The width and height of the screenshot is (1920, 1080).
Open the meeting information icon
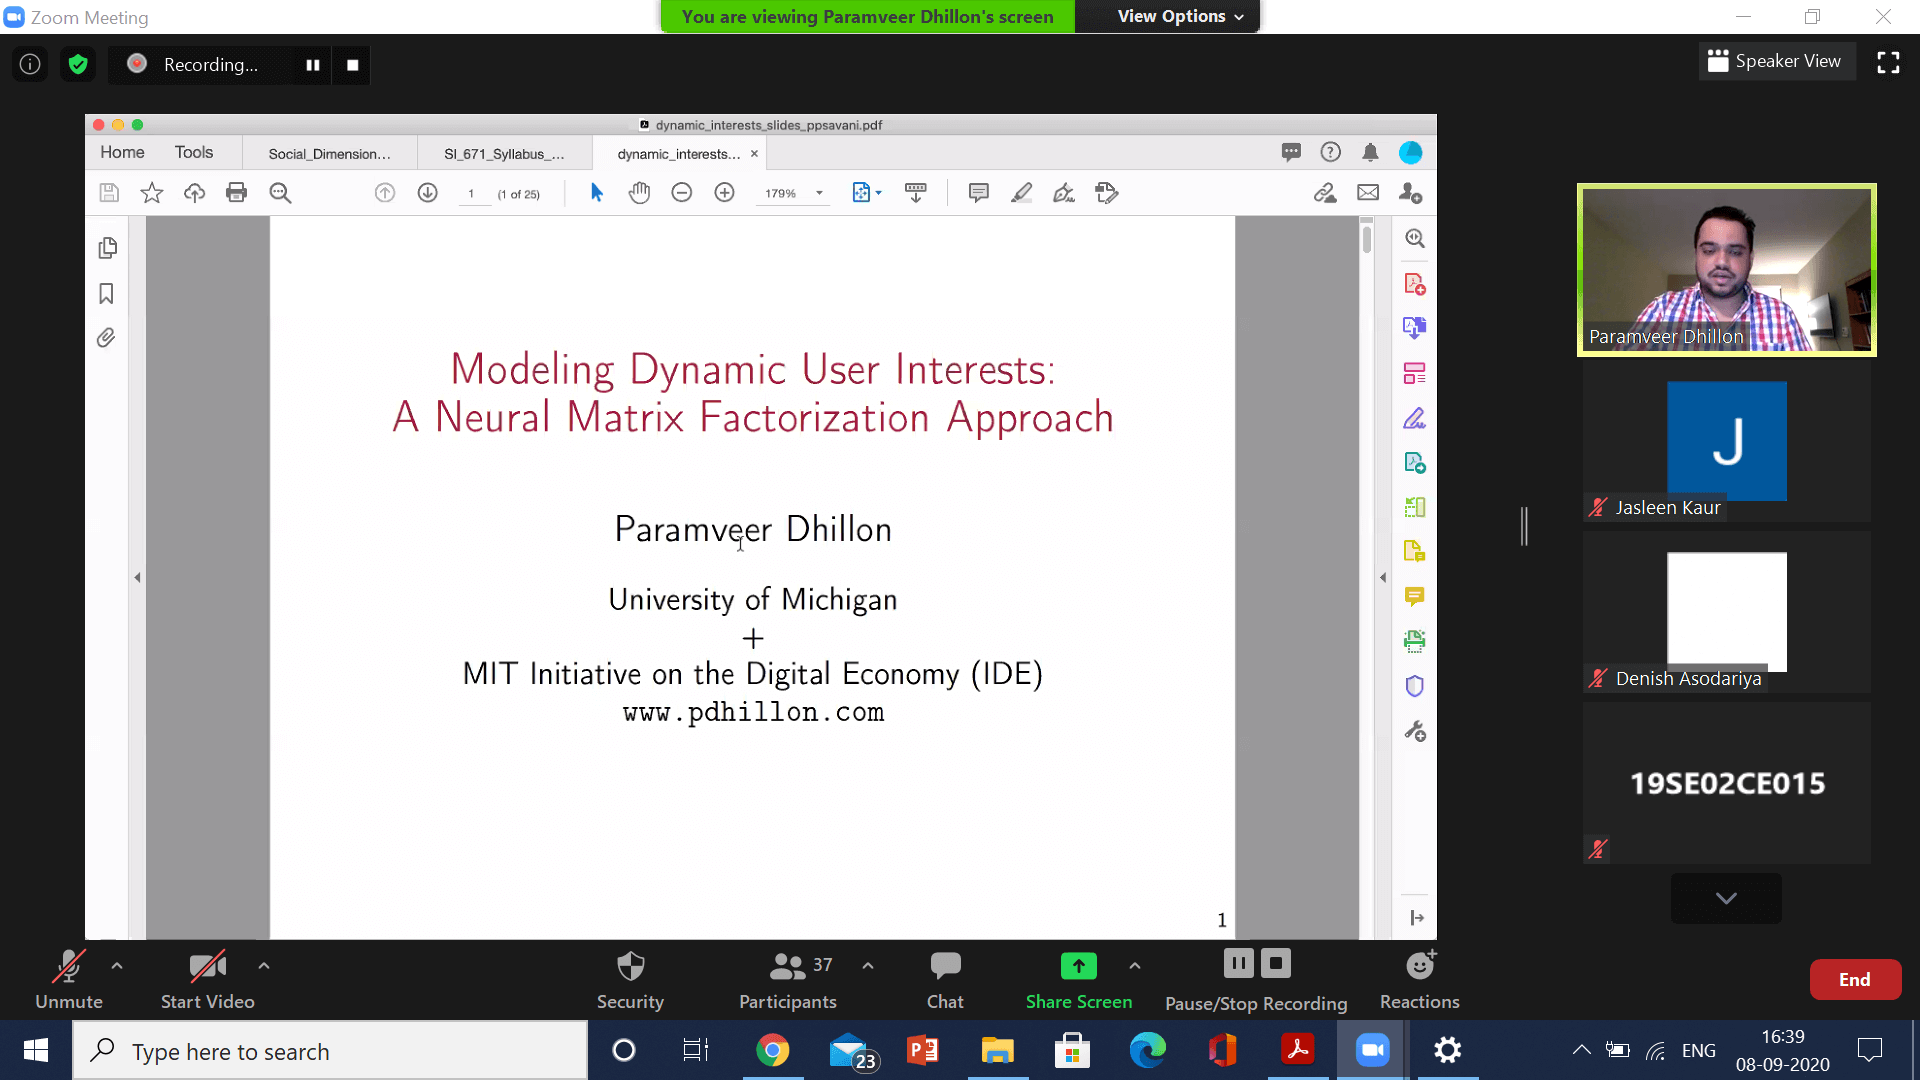click(x=30, y=65)
